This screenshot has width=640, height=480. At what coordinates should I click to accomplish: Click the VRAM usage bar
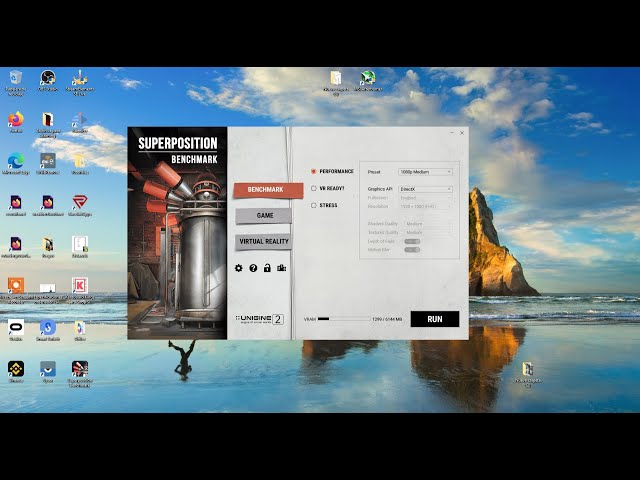coord(344,319)
